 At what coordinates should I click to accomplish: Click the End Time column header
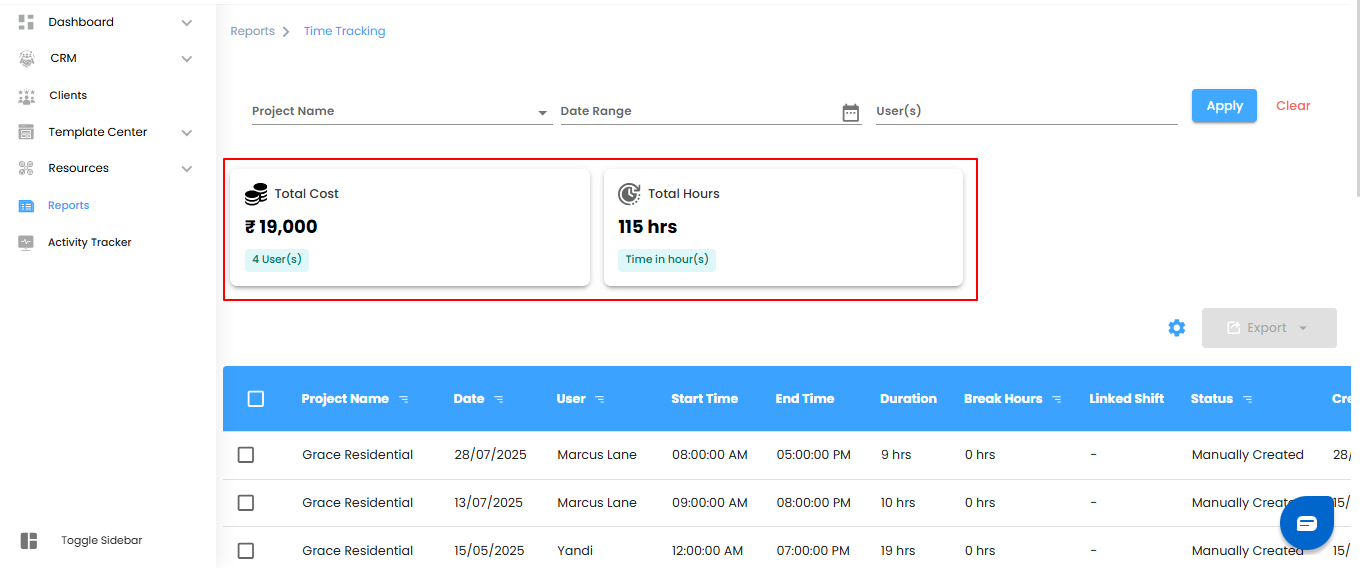(x=805, y=399)
